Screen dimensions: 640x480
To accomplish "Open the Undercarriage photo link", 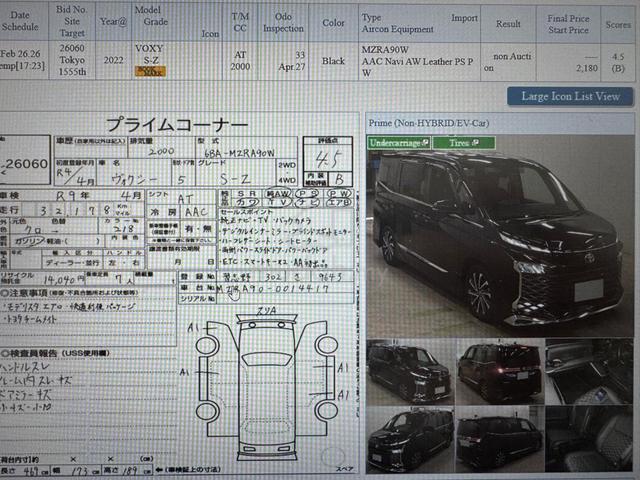I will coord(399,143).
